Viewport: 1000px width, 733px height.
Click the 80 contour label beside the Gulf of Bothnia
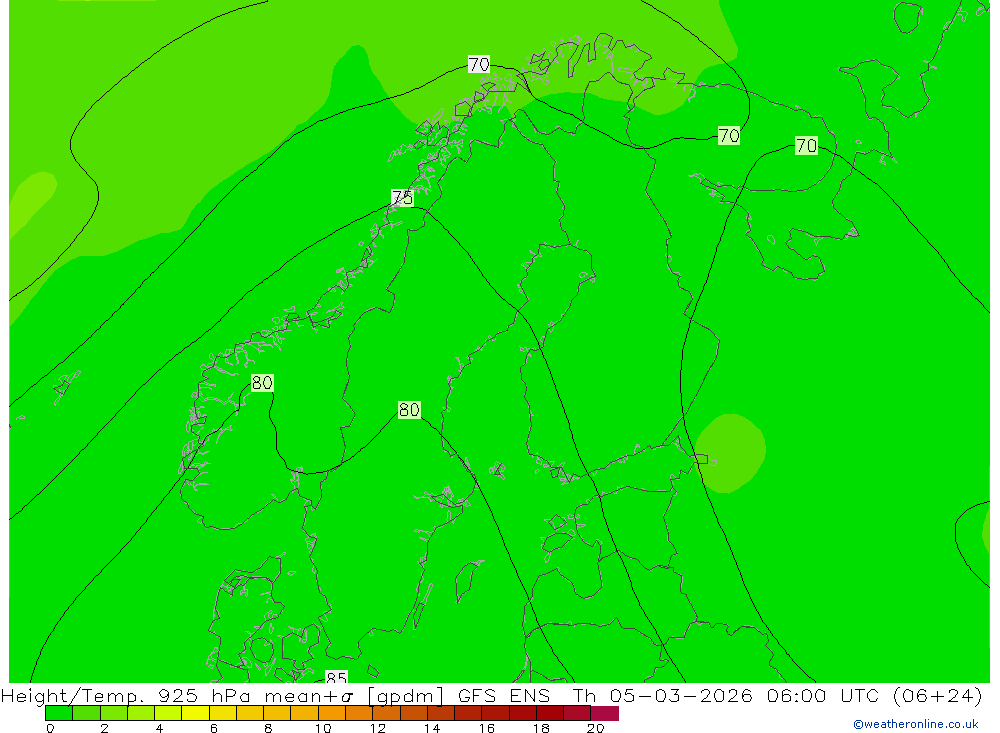point(409,410)
